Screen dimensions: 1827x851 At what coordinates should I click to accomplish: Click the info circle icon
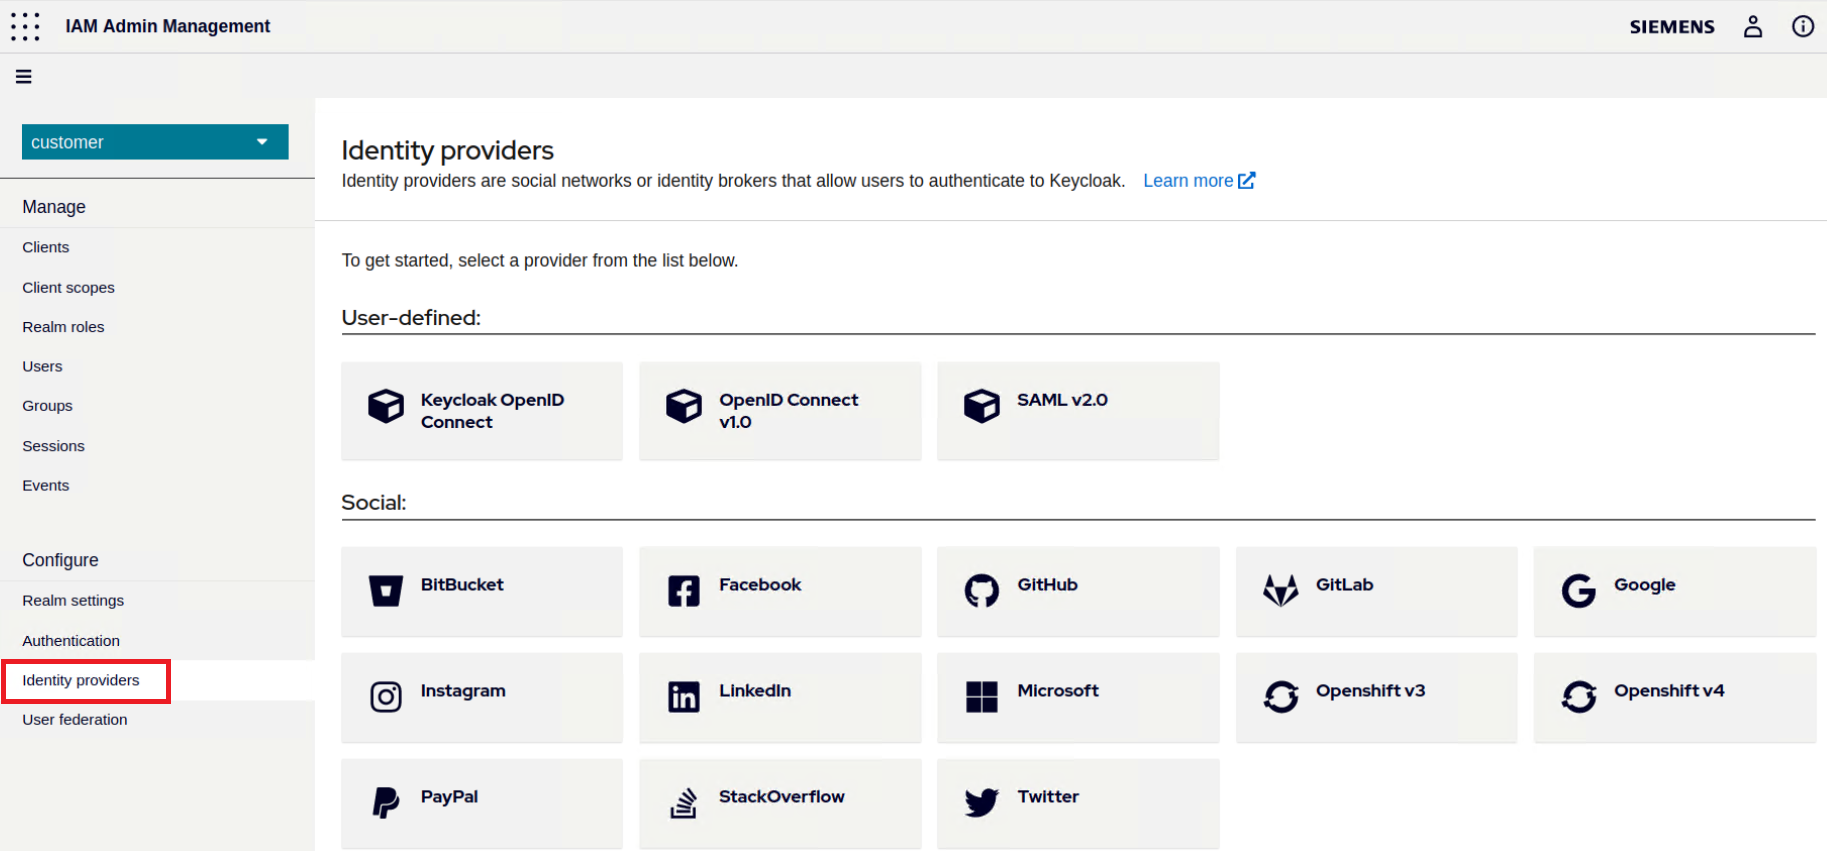(x=1802, y=26)
